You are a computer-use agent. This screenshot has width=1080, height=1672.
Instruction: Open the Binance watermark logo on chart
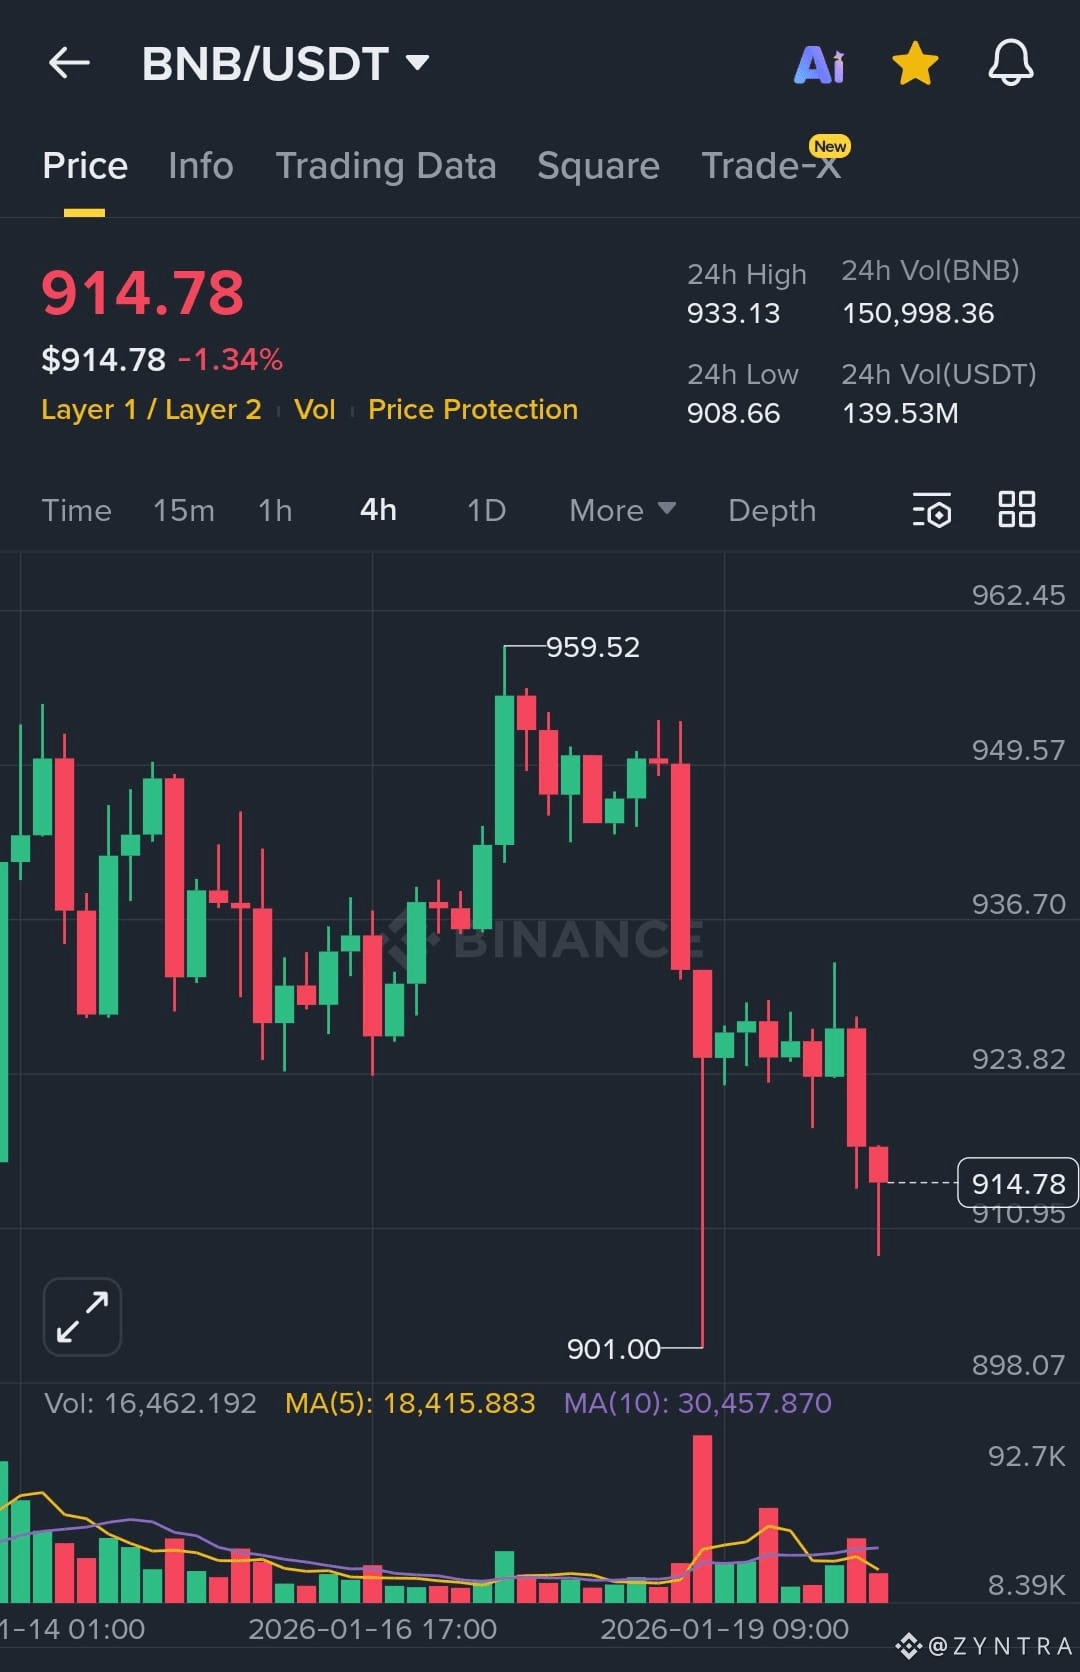pyautogui.click(x=545, y=940)
